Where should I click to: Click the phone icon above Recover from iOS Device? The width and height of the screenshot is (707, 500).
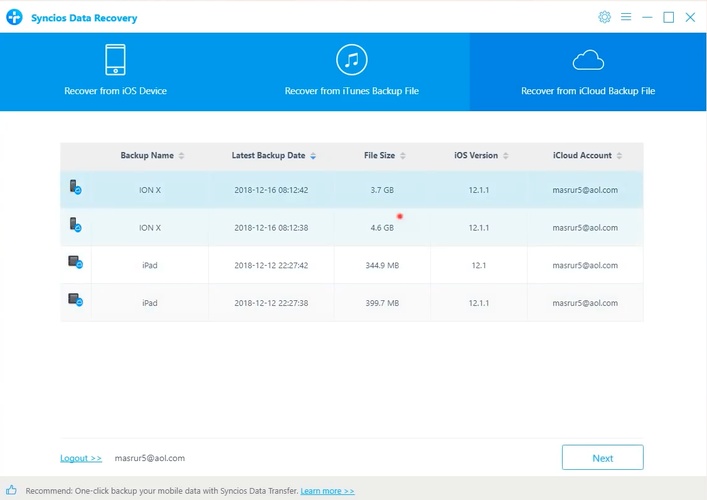pos(115,60)
